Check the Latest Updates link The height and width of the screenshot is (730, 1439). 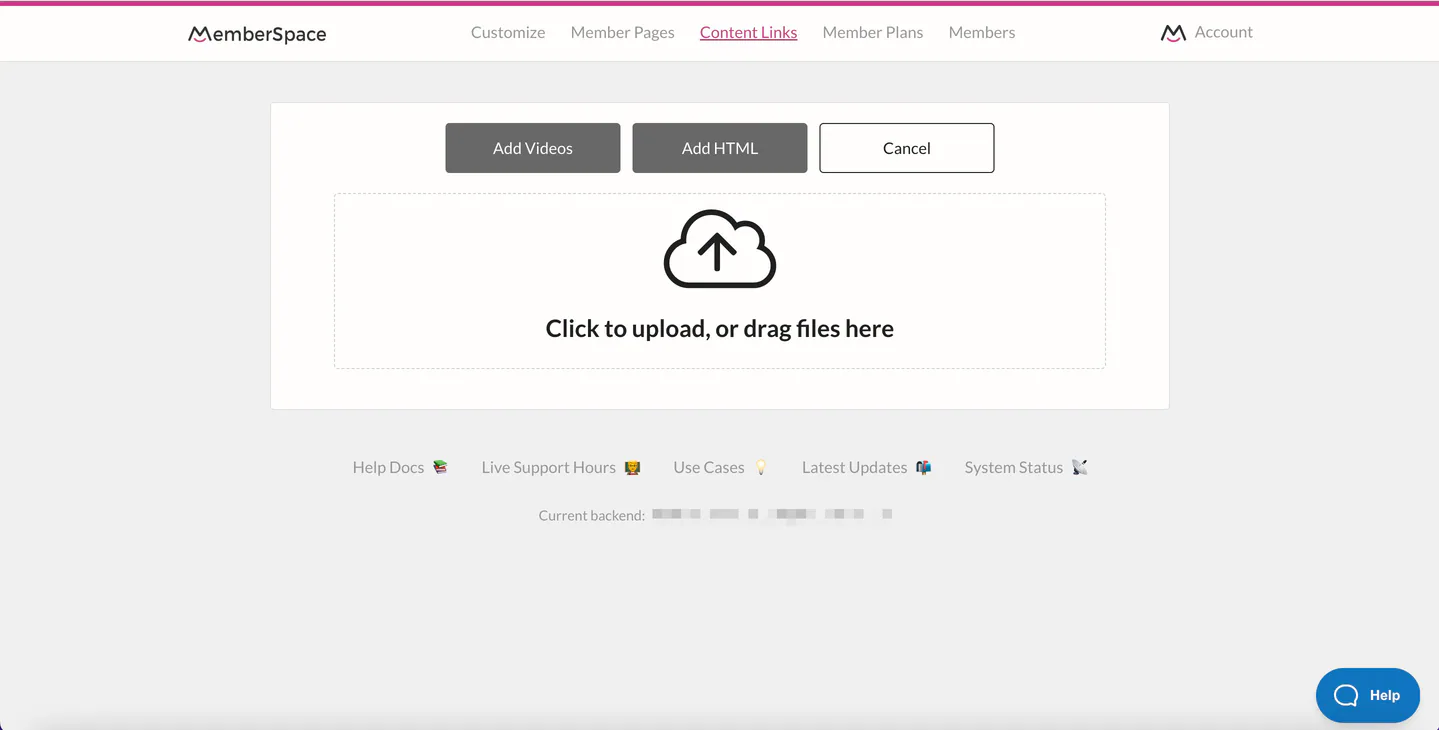click(x=855, y=467)
